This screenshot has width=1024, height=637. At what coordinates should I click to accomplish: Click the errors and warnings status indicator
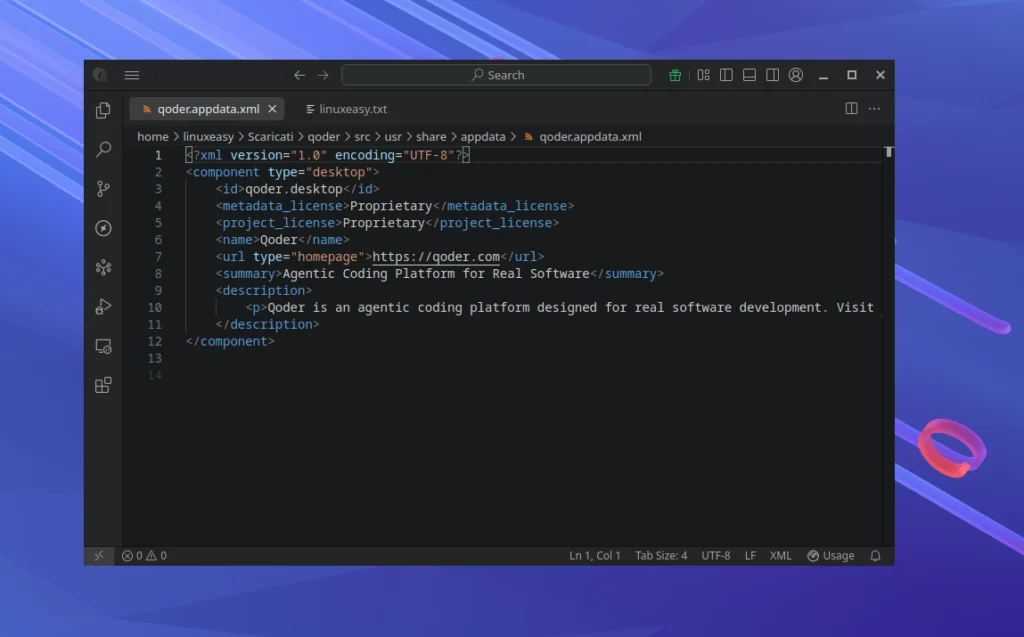tap(143, 555)
